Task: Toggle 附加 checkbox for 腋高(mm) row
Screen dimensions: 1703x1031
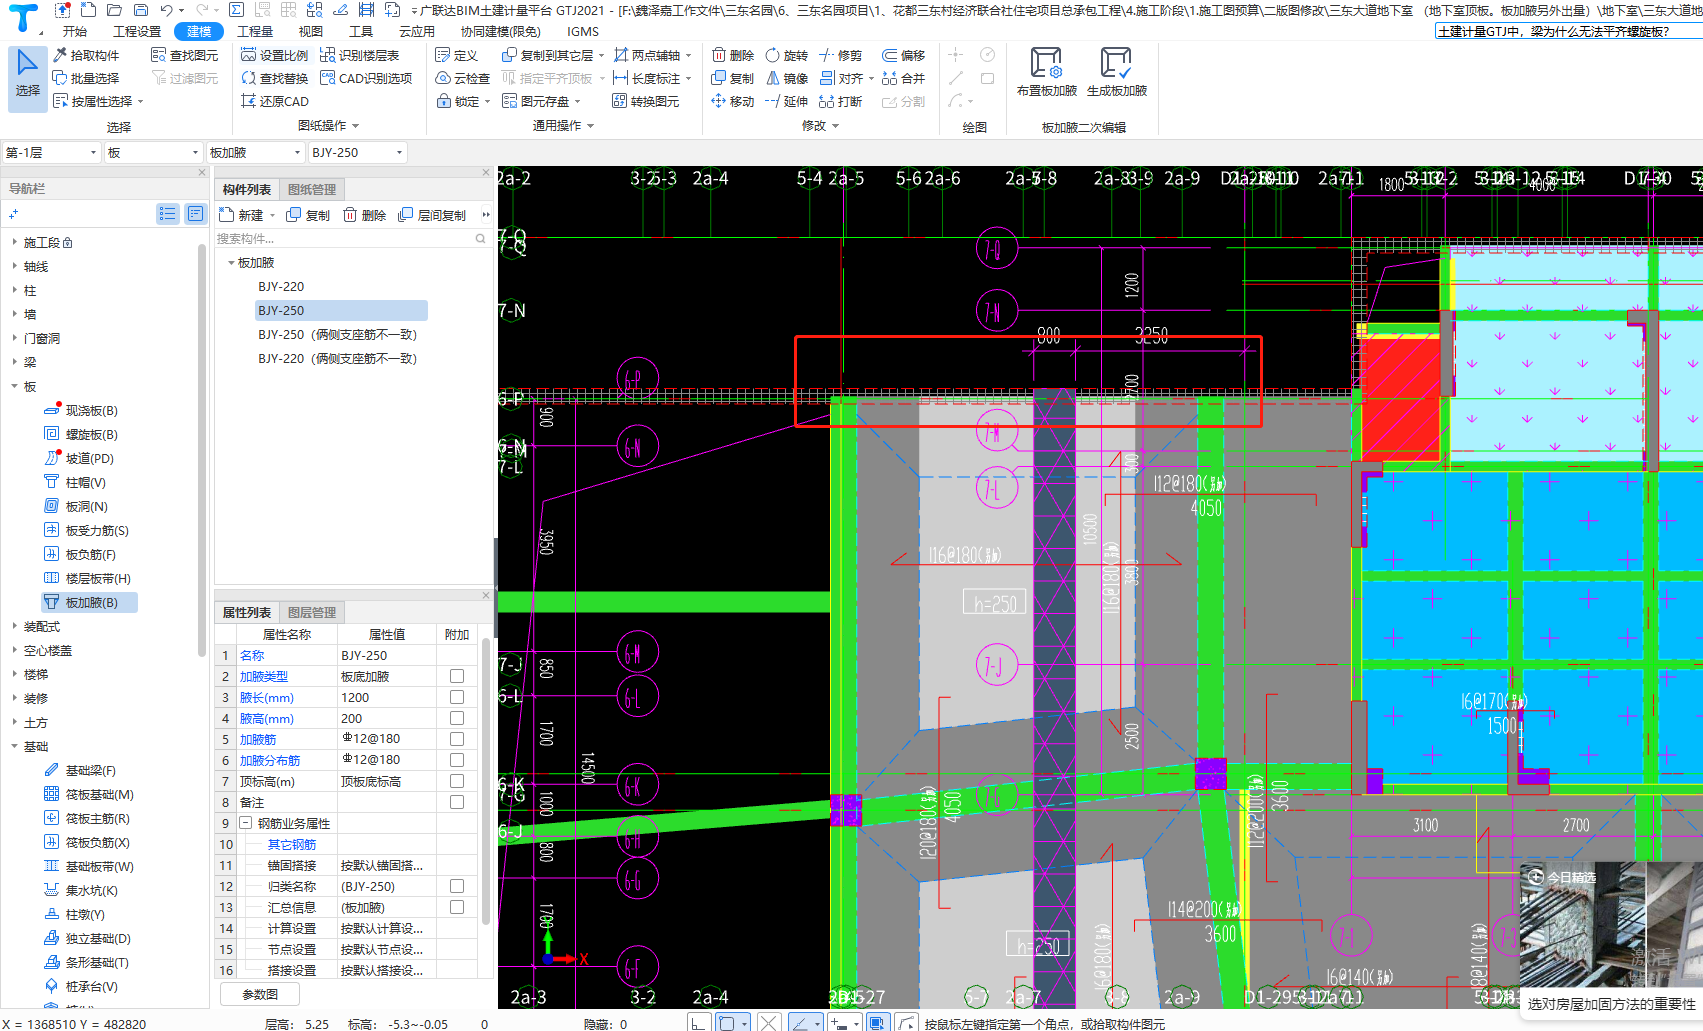Action: pos(457,718)
